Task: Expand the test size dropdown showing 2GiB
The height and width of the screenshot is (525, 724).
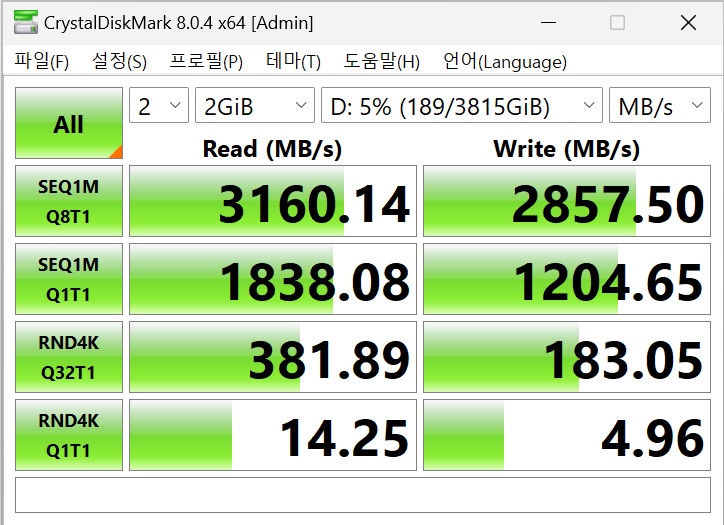Action: pos(255,105)
